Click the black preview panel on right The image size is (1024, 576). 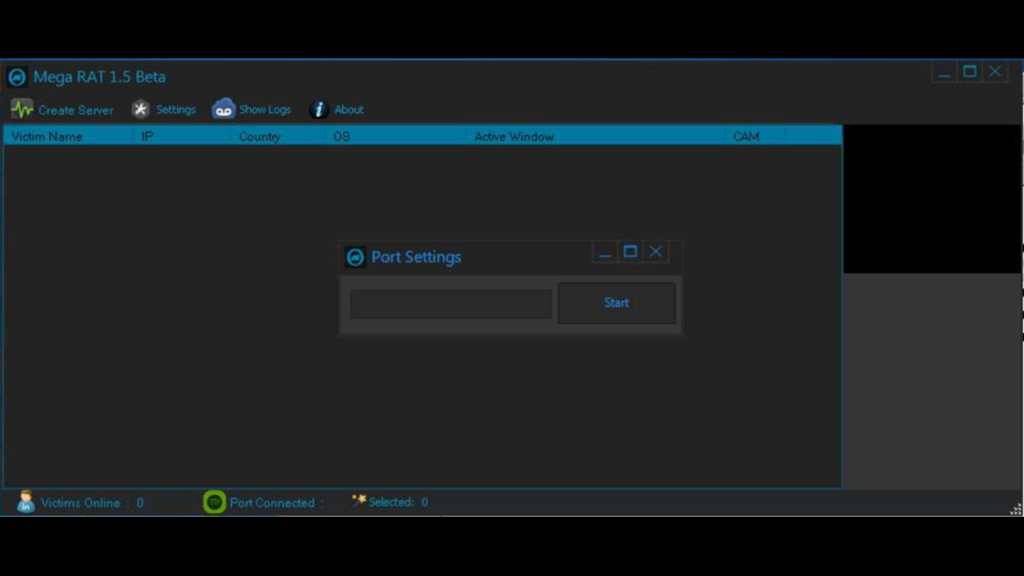point(932,199)
